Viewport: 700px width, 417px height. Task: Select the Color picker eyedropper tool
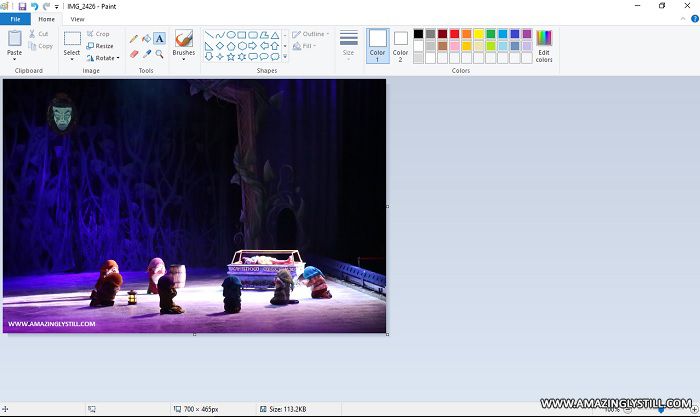coord(146,54)
